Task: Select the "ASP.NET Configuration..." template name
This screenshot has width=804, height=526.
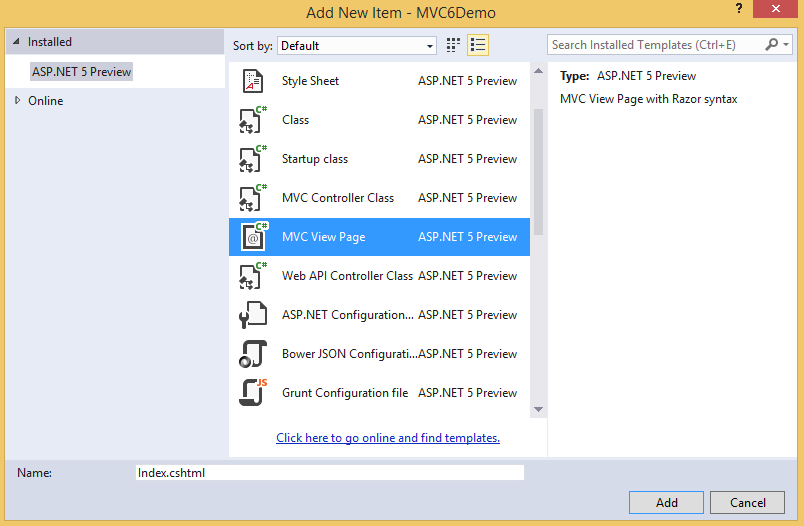Action: click(348, 315)
